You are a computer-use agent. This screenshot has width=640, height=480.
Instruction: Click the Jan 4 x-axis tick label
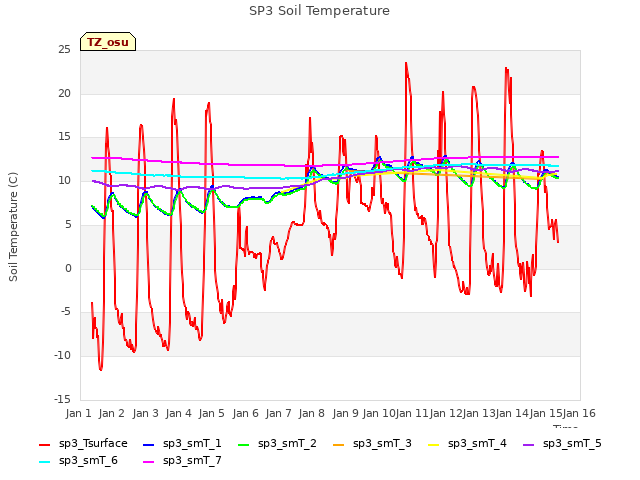pos(178,413)
